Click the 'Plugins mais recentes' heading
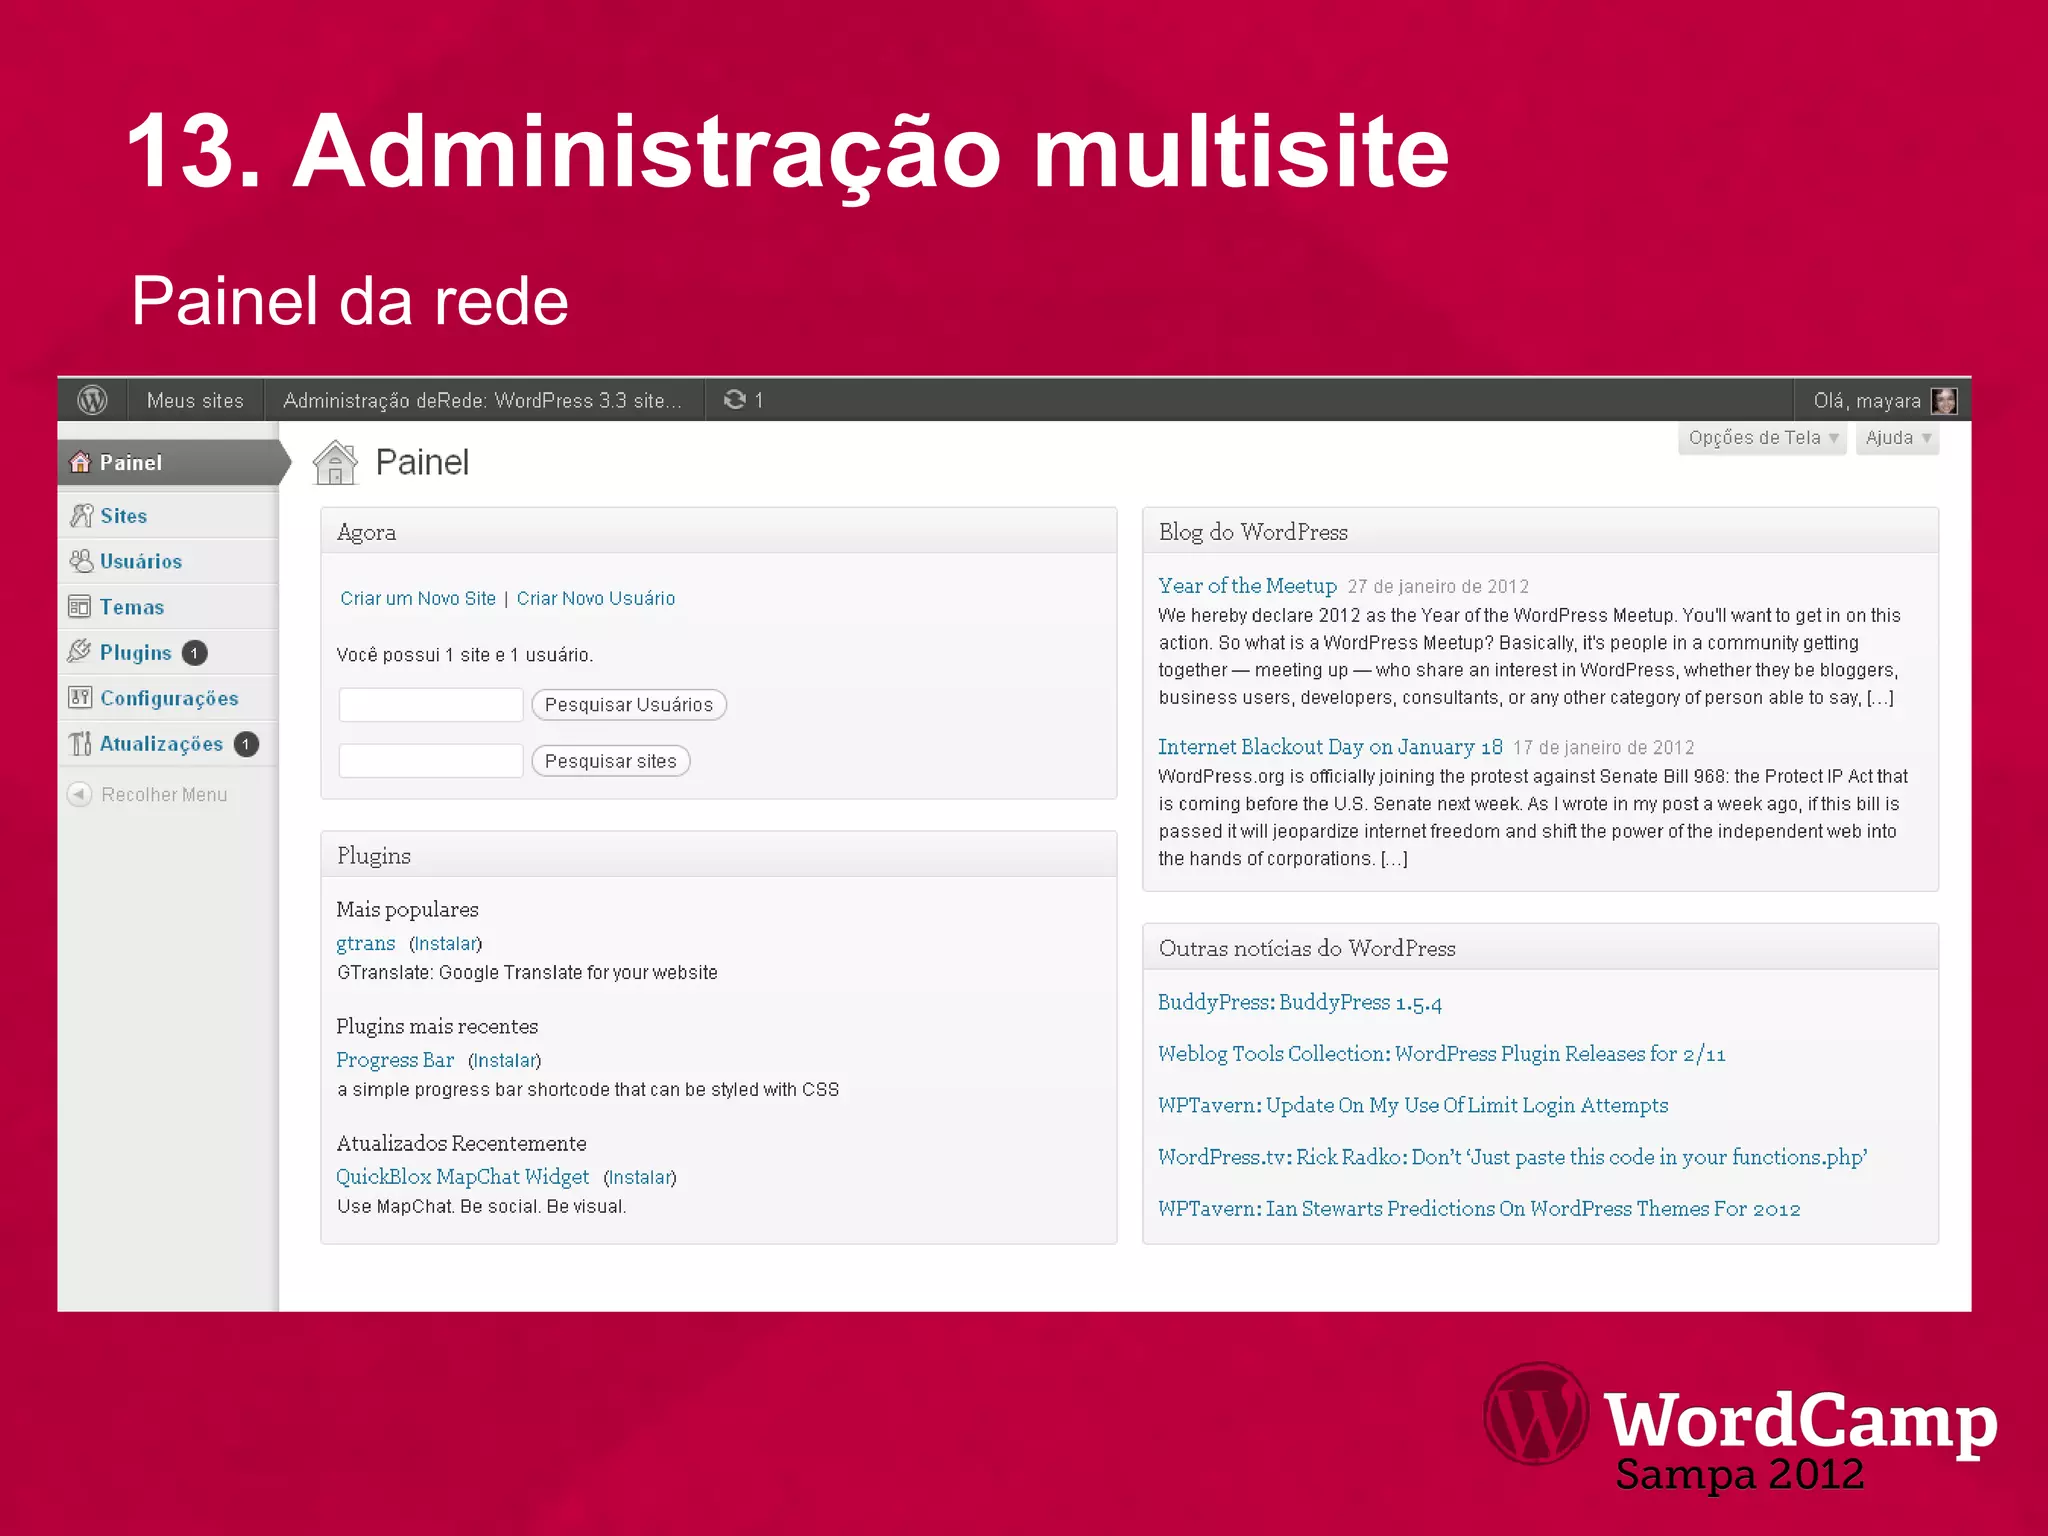Image resolution: width=2048 pixels, height=1536 pixels. (x=437, y=1026)
